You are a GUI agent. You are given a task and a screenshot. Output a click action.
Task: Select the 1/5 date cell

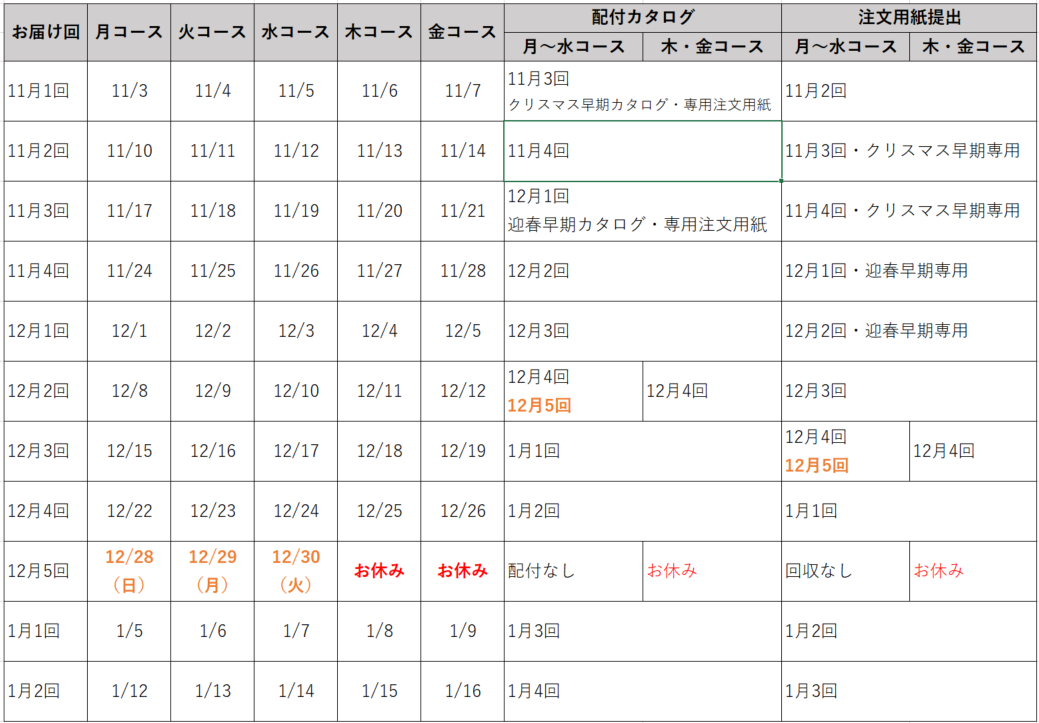[x=129, y=631]
